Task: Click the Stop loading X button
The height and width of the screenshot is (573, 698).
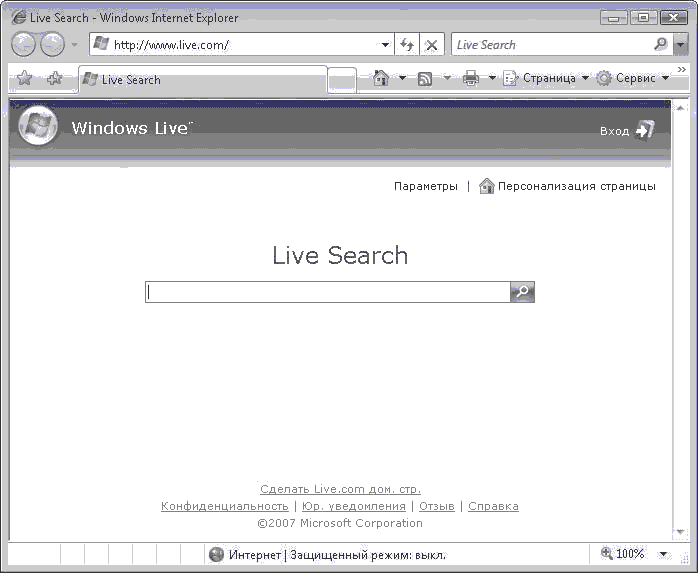Action: click(x=431, y=45)
